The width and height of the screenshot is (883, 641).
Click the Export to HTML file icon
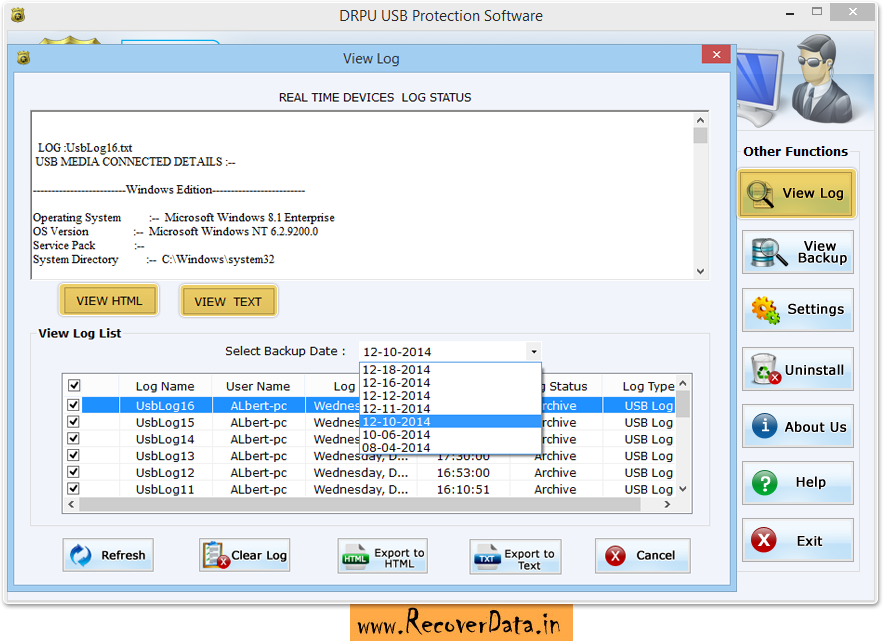click(355, 555)
